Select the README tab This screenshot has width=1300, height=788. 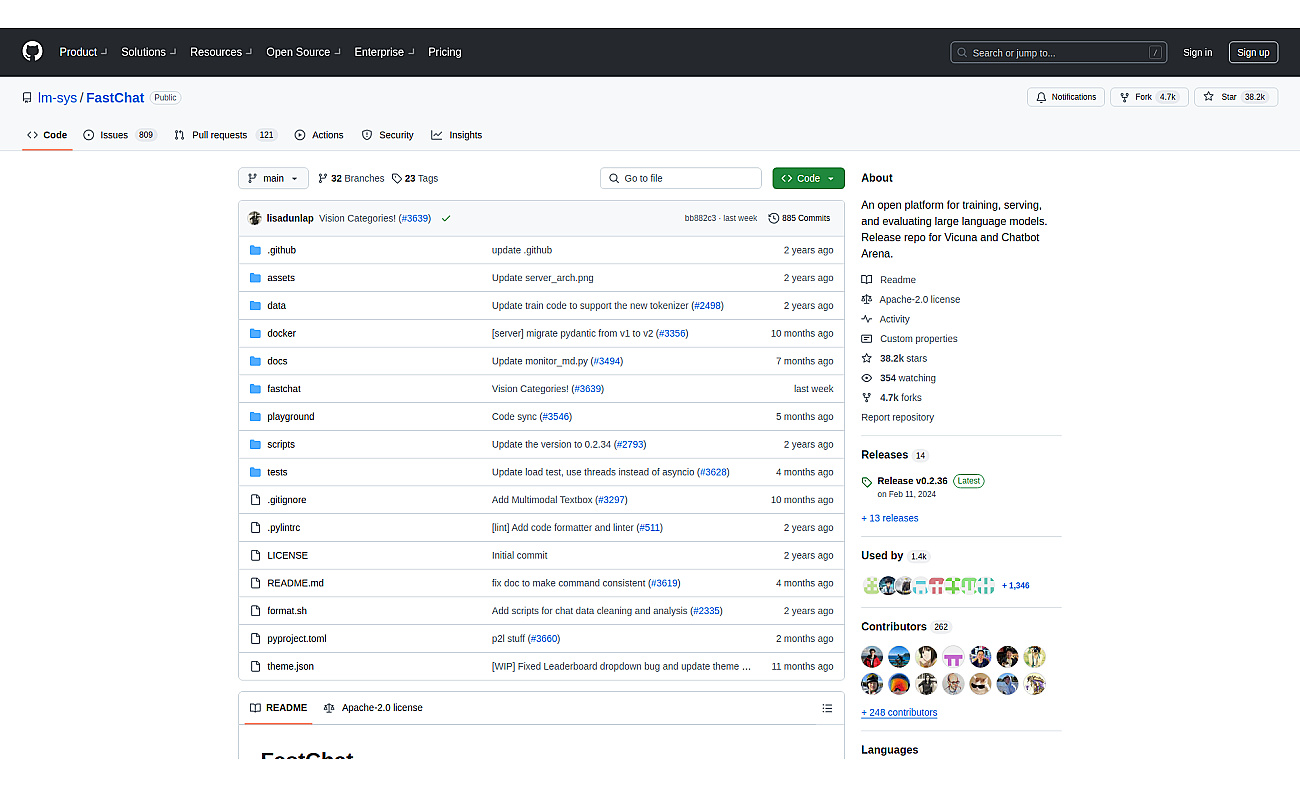pos(278,708)
